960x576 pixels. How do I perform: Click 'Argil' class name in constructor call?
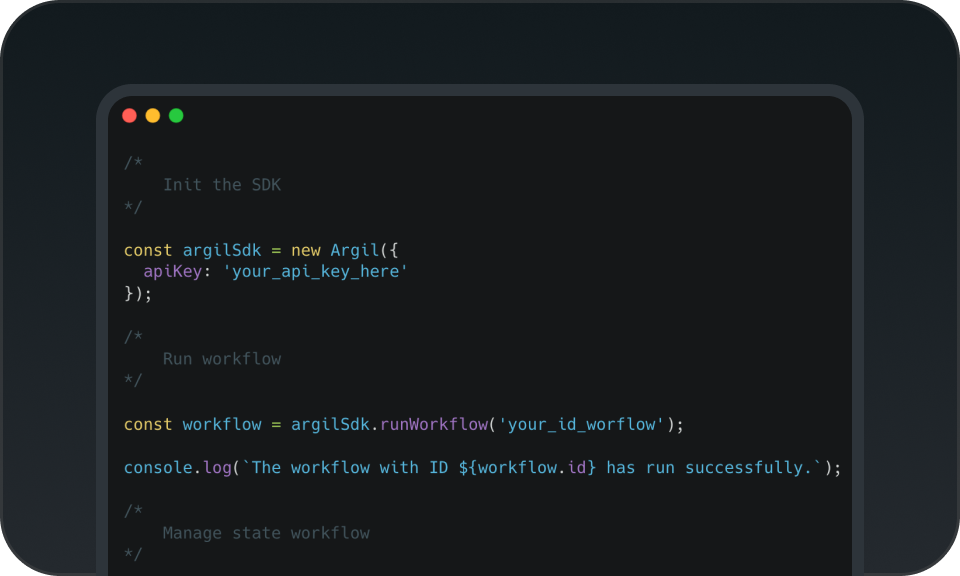point(354,250)
